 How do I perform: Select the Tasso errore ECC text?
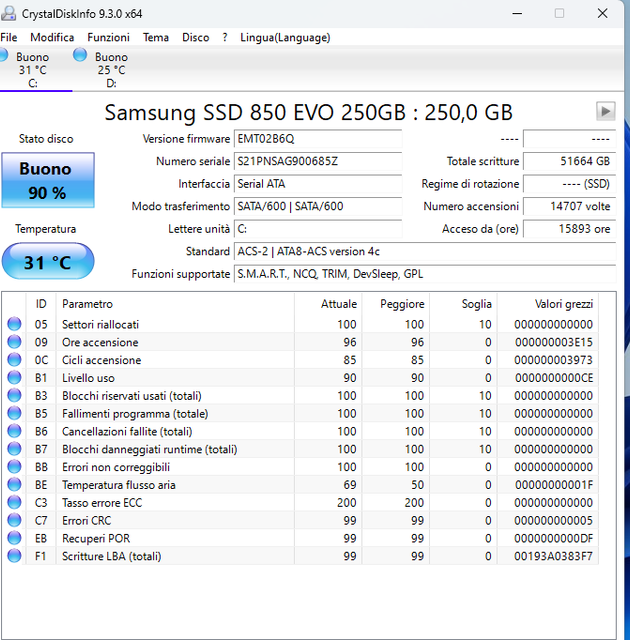[102, 503]
